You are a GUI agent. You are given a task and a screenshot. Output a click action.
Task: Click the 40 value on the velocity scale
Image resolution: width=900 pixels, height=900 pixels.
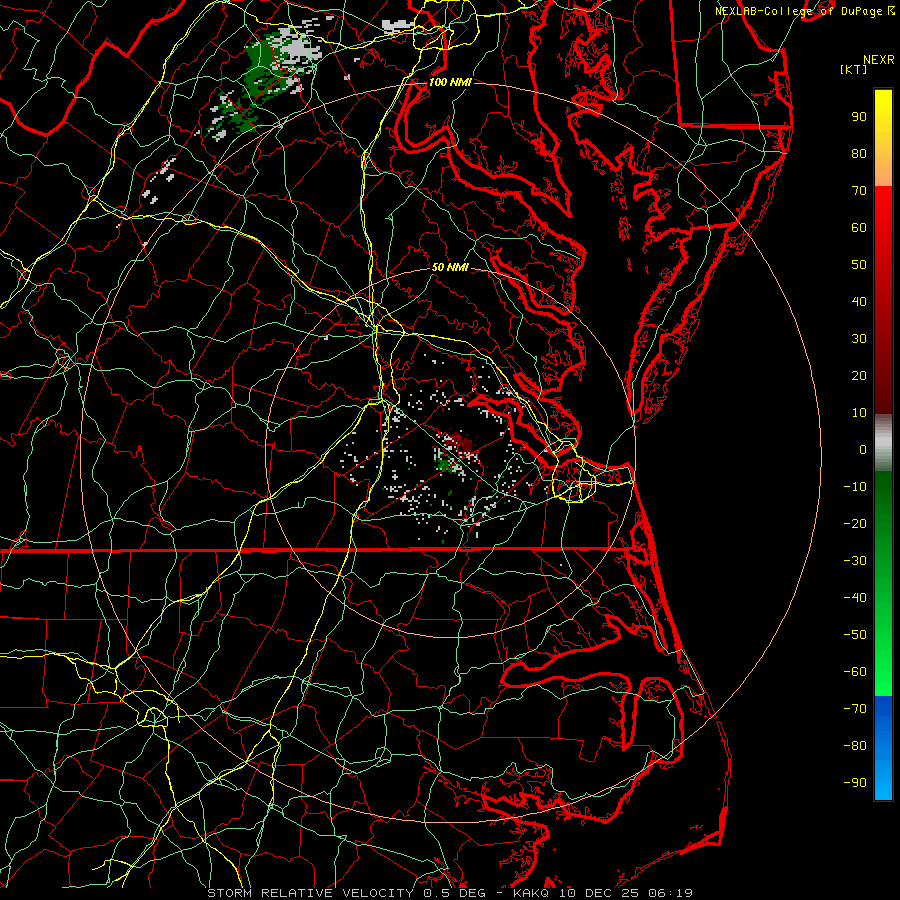point(859,302)
